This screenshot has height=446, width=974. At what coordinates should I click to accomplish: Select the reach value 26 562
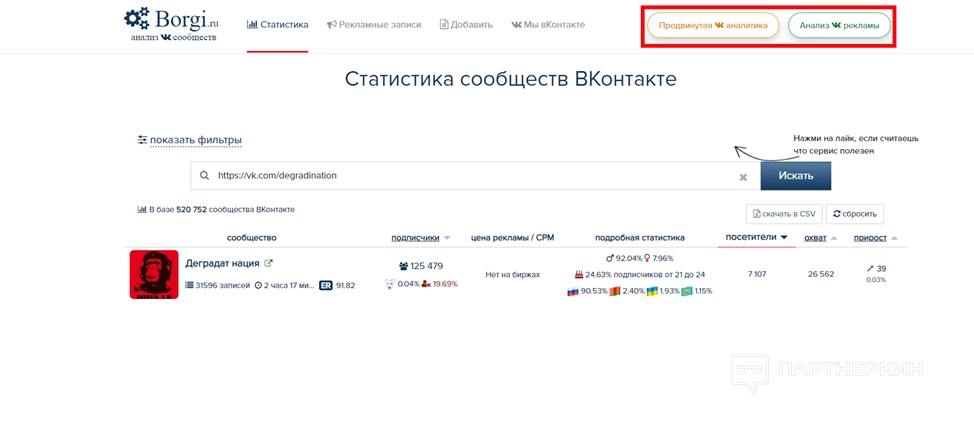[x=821, y=274]
